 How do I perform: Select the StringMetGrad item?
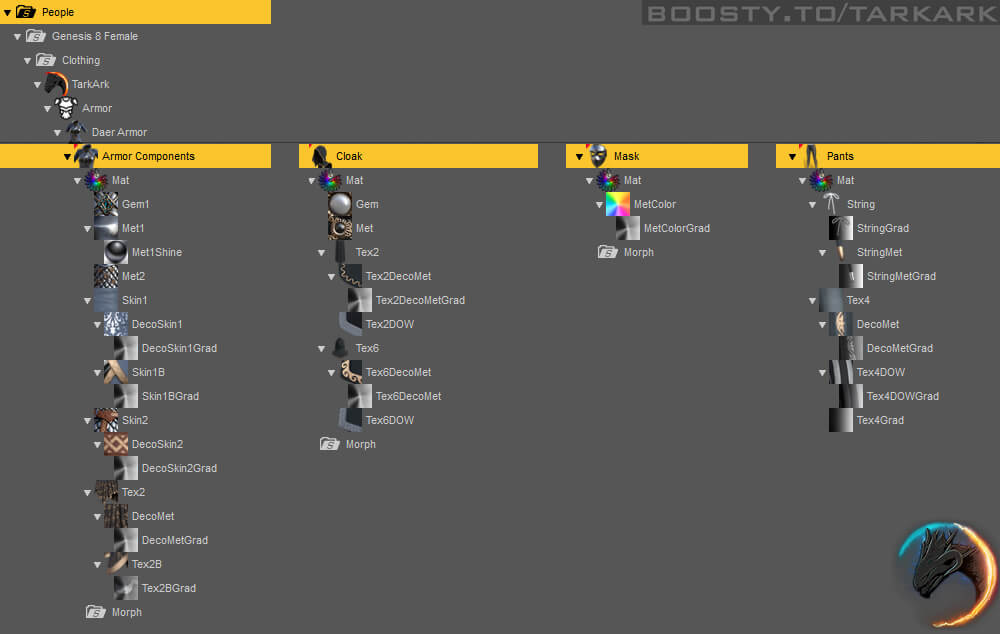[x=900, y=276]
